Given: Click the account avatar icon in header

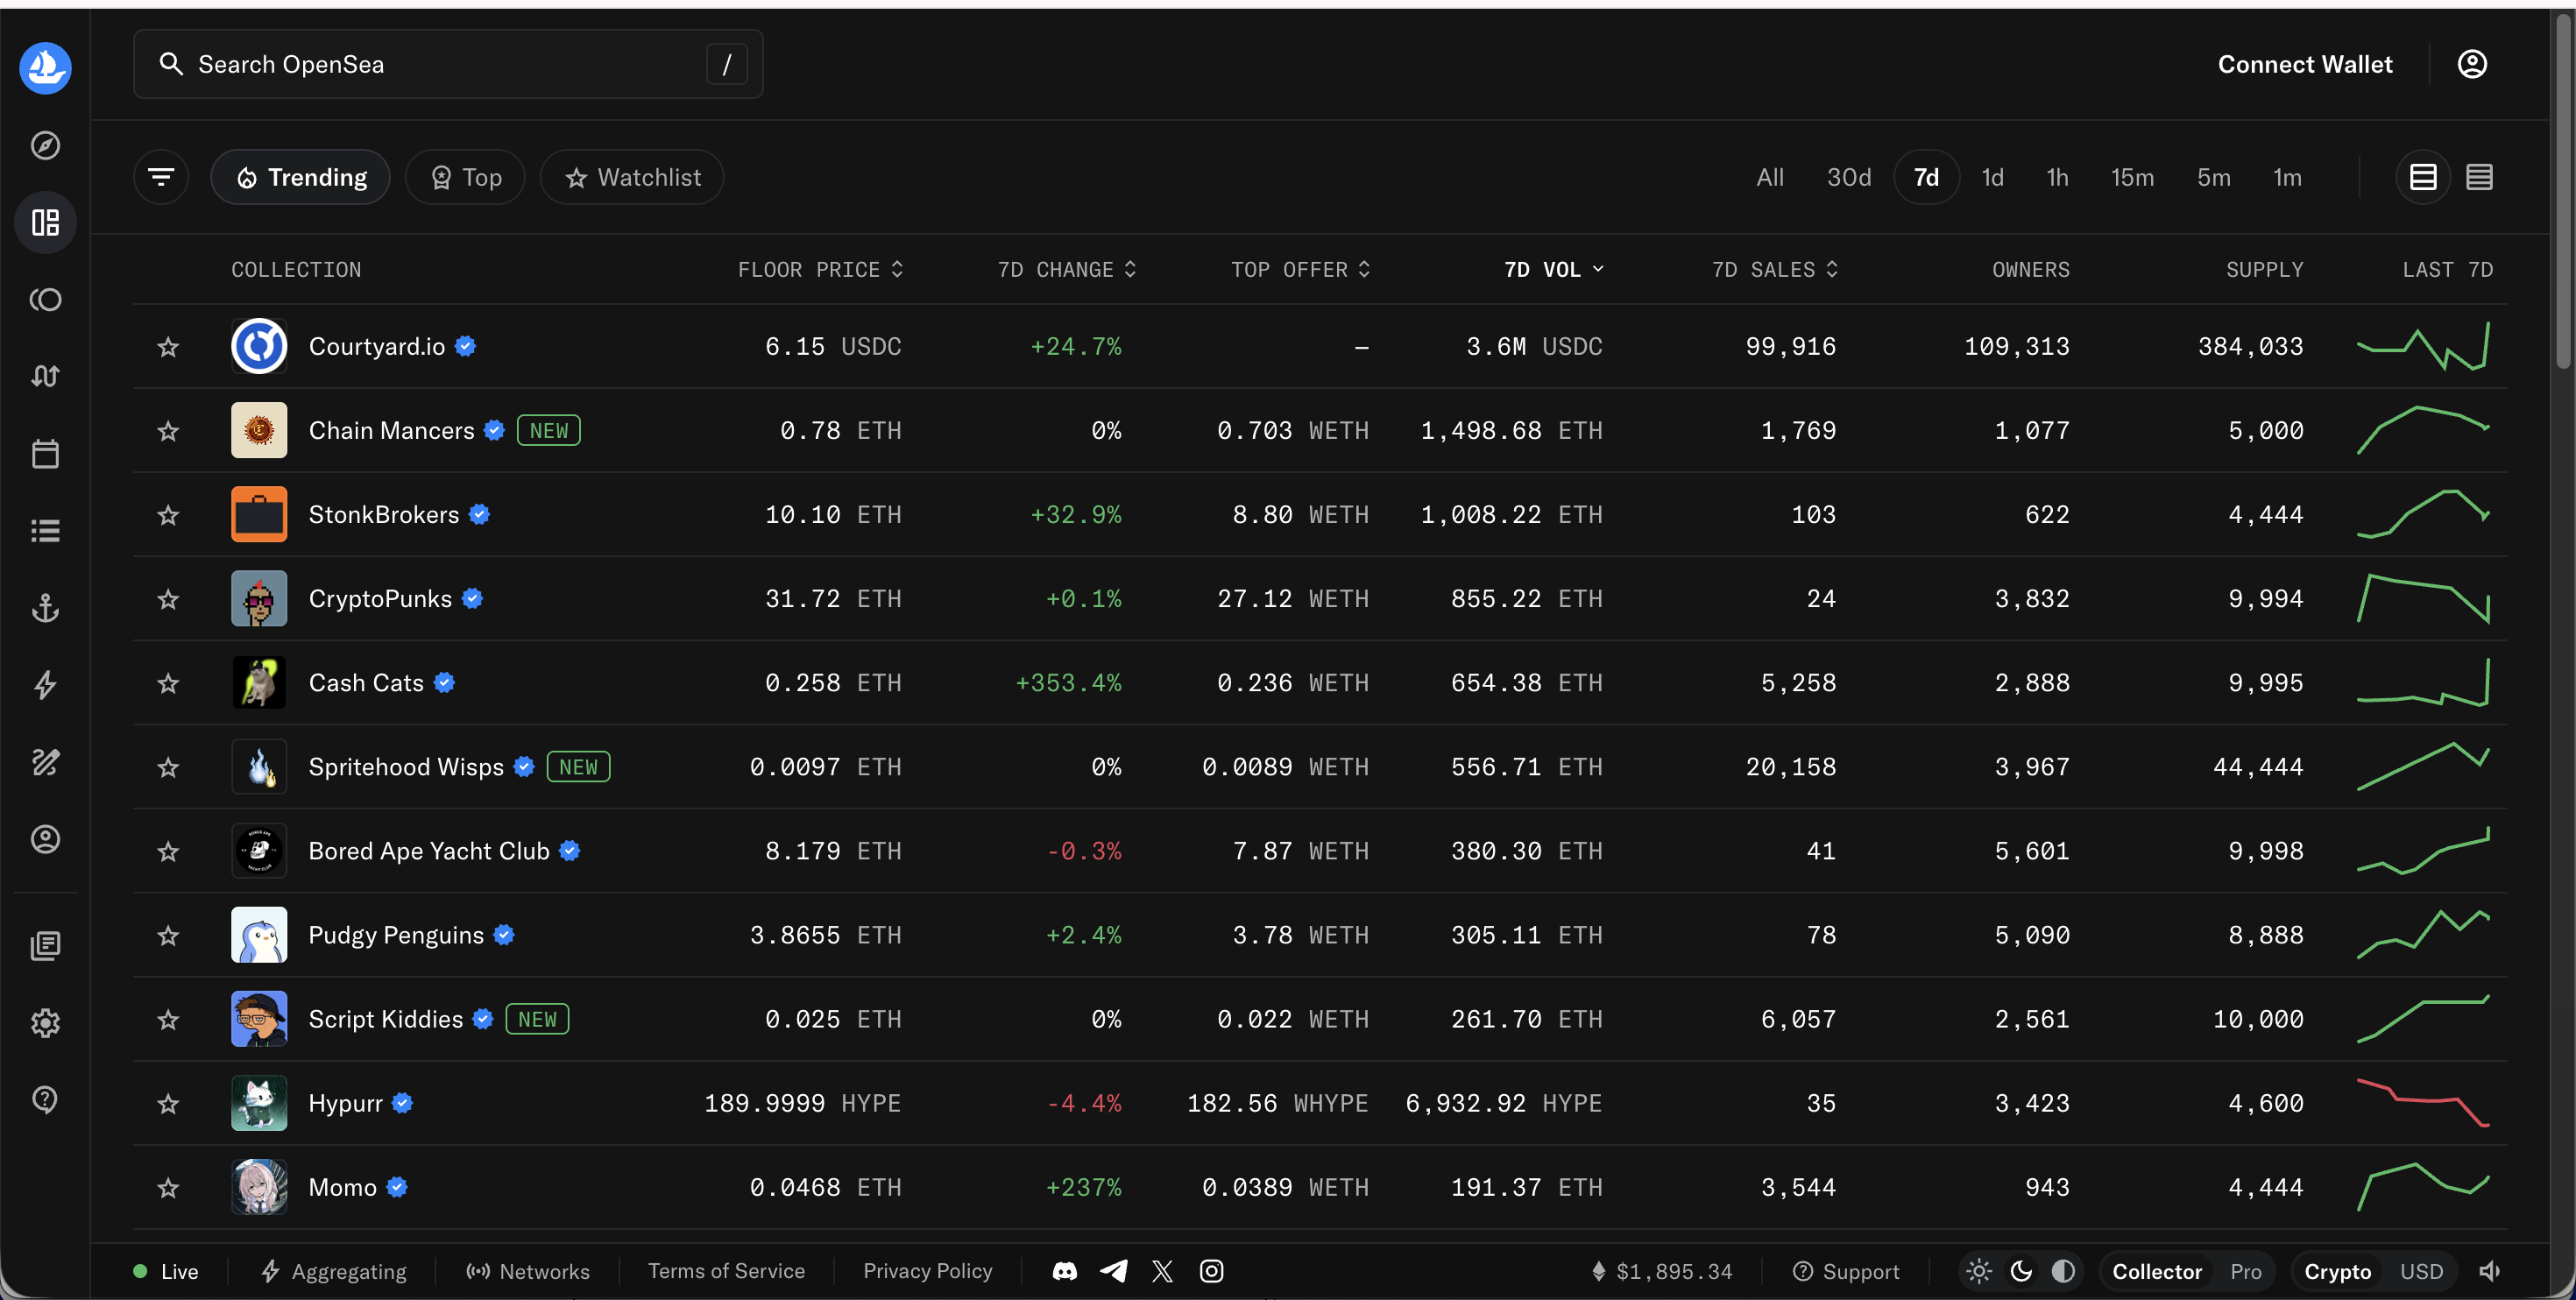Looking at the screenshot, I should (x=2472, y=64).
